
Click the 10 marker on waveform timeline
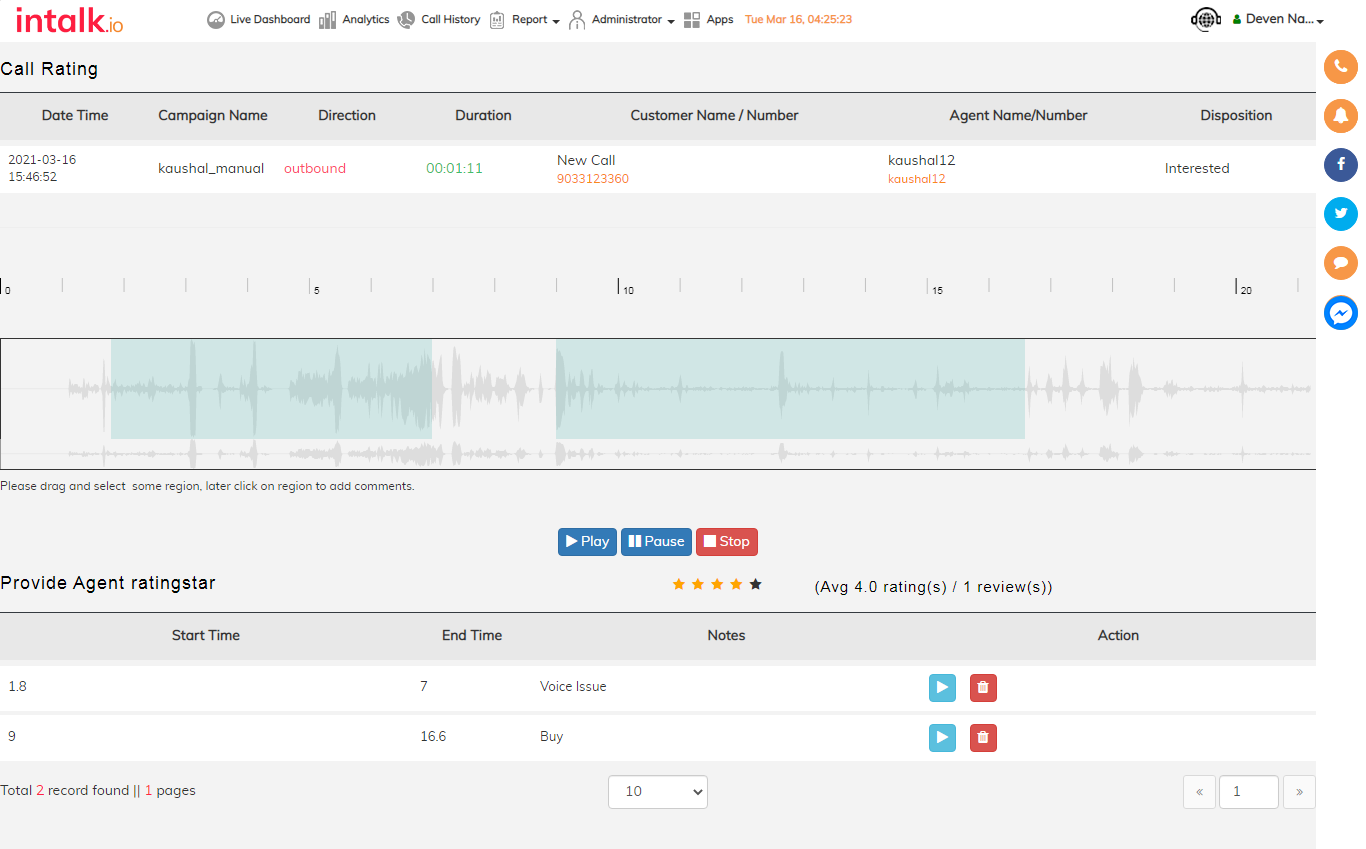coord(628,290)
